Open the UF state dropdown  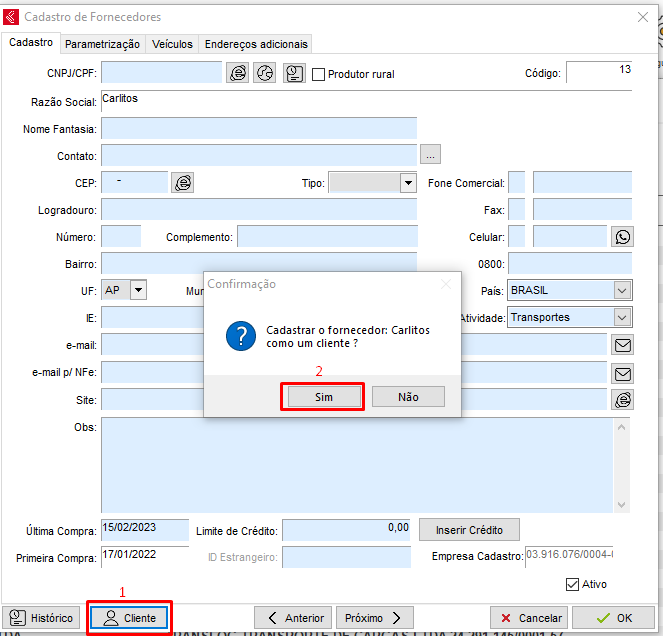tap(138, 290)
